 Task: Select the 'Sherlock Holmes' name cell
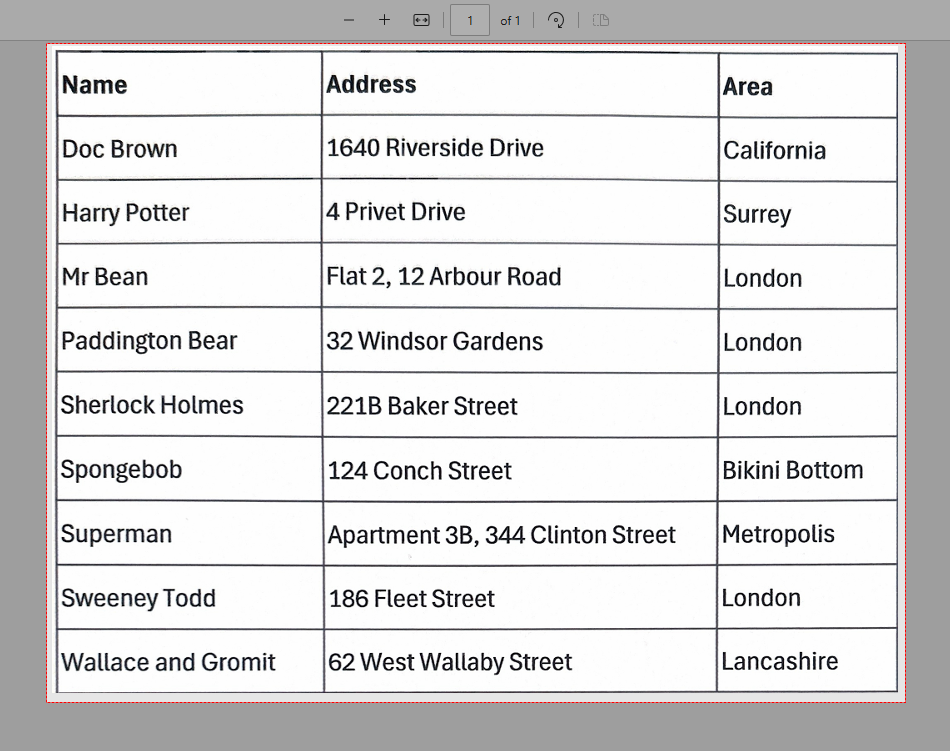(x=152, y=405)
